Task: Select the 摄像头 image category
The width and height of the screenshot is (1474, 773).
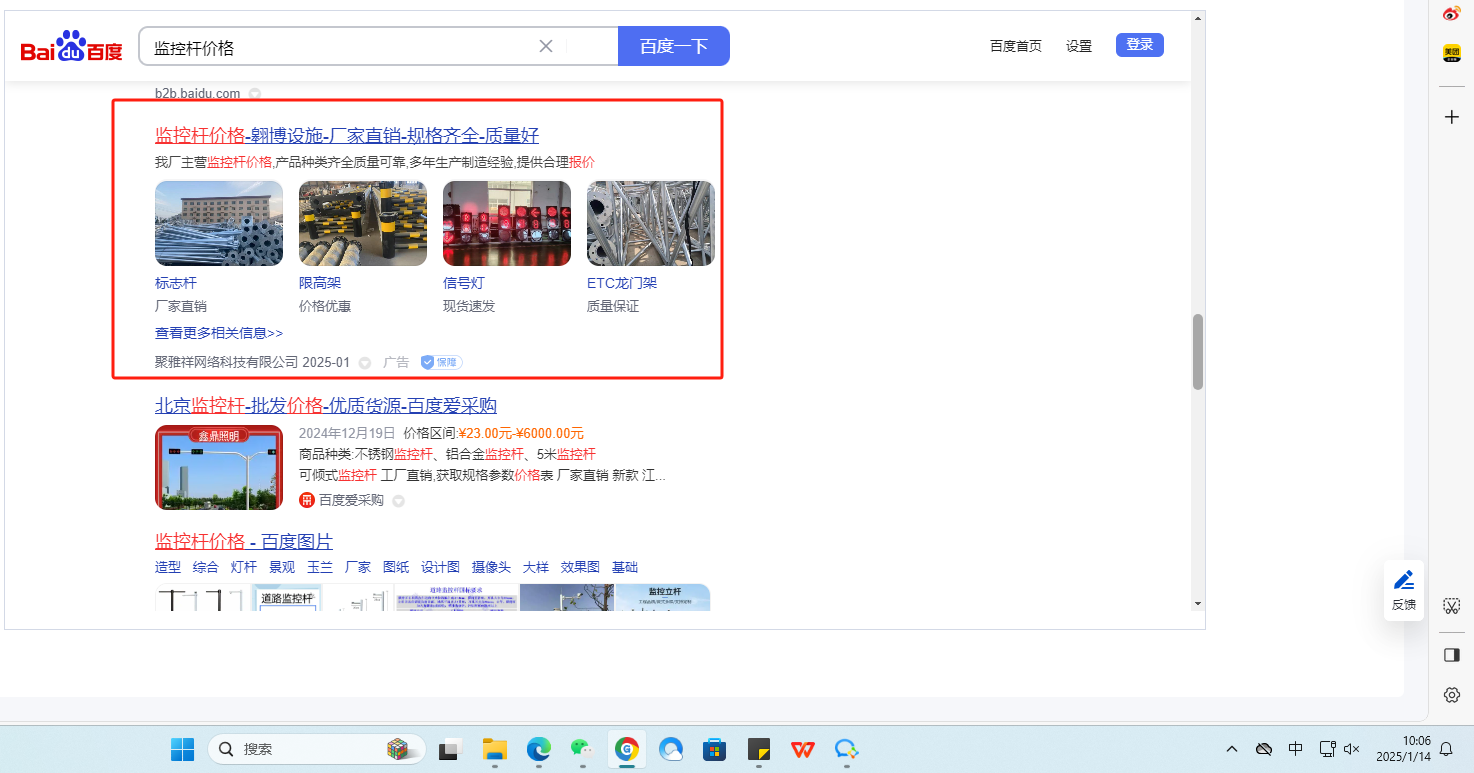Action: point(491,567)
